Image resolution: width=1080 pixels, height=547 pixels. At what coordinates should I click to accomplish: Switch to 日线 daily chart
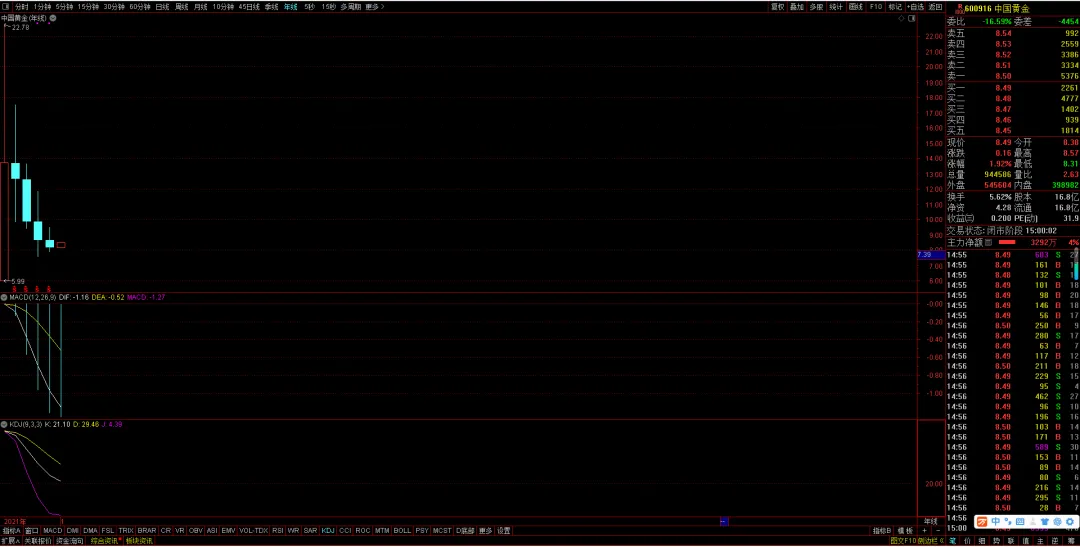click(163, 6)
